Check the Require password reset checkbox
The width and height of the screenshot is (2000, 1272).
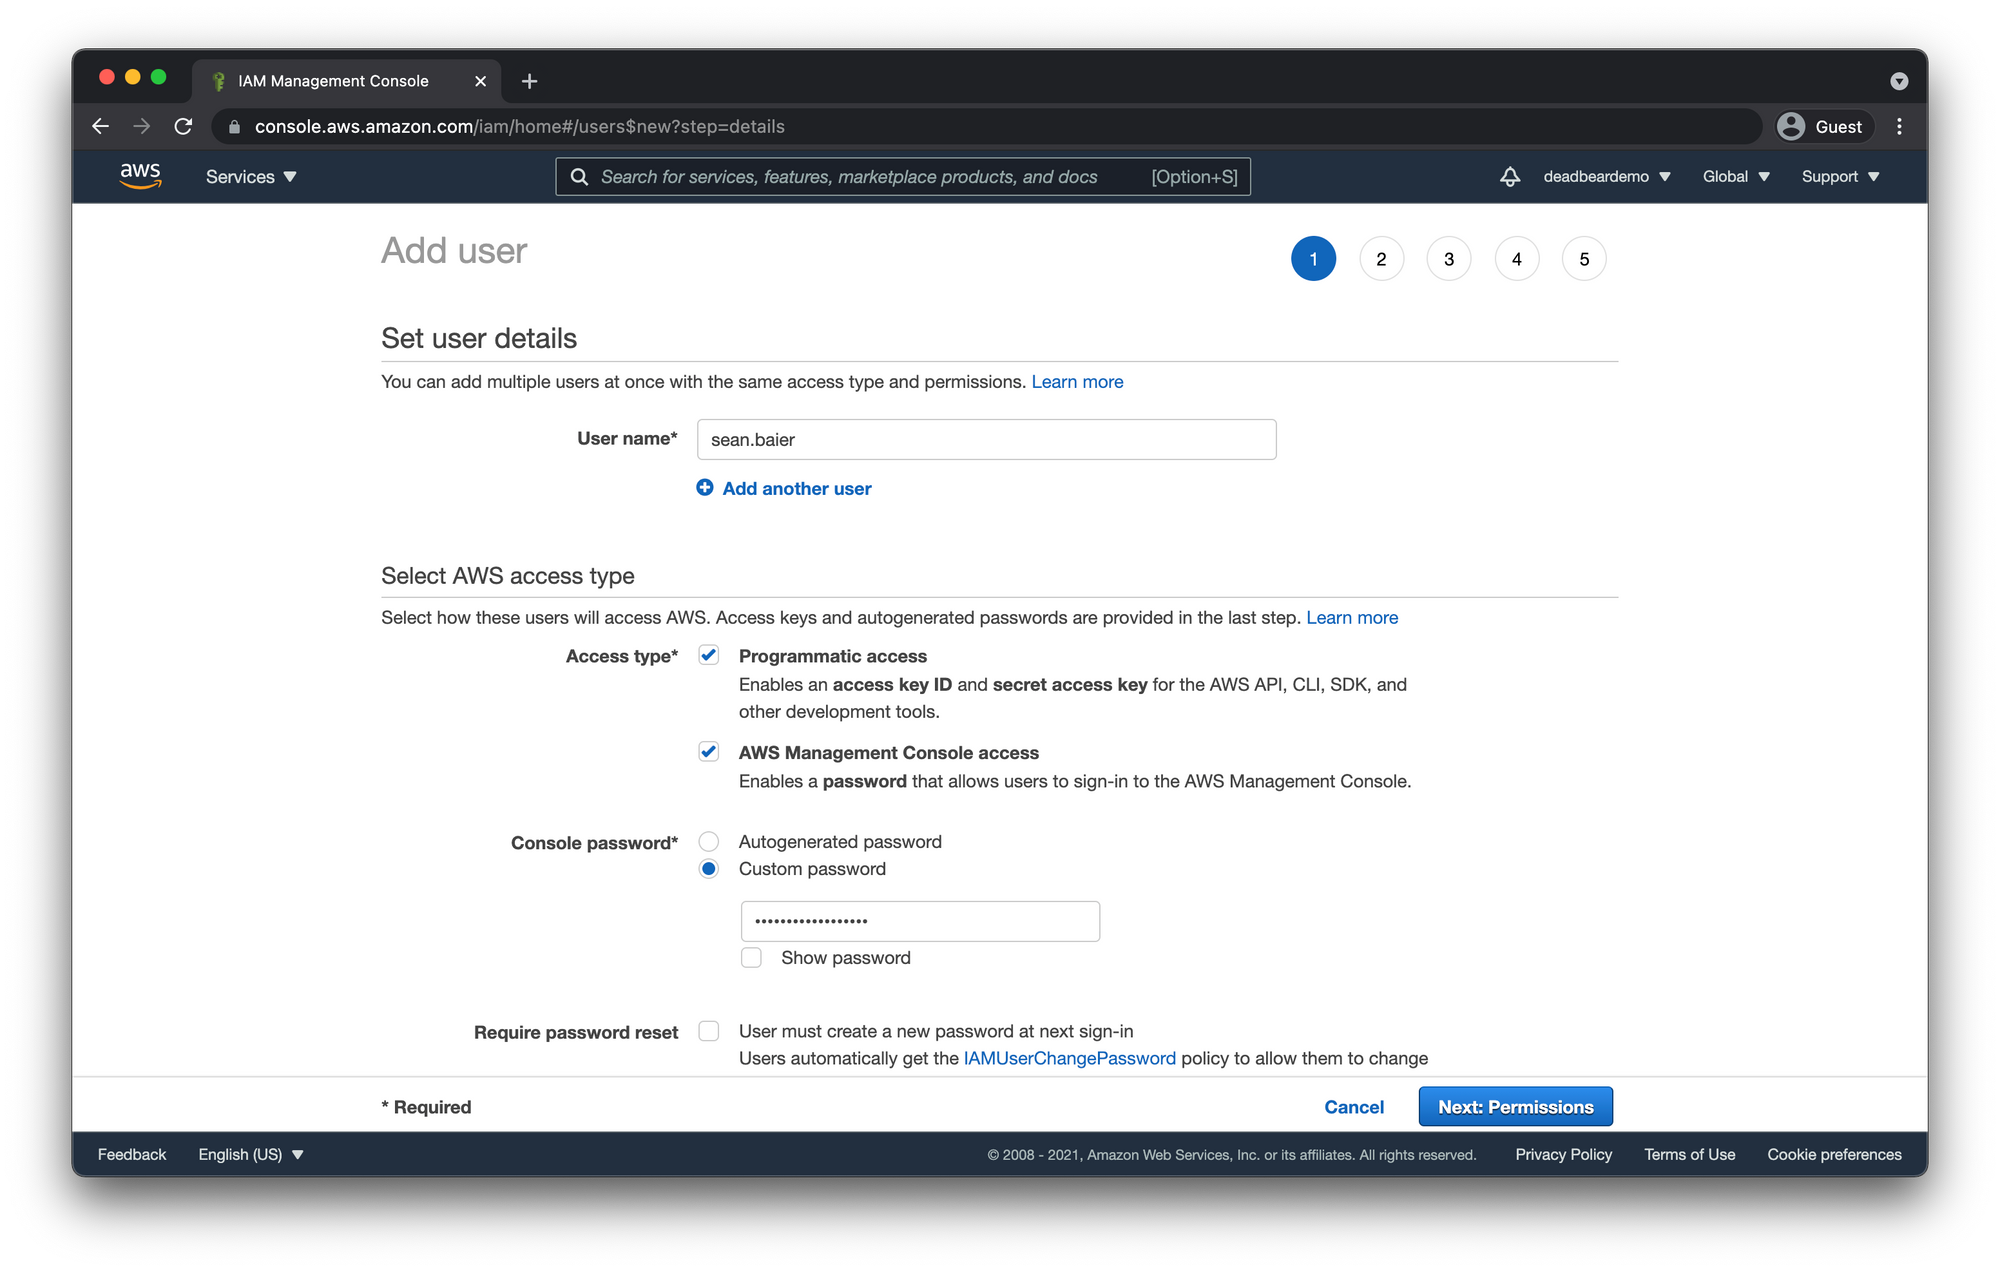point(708,1031)
